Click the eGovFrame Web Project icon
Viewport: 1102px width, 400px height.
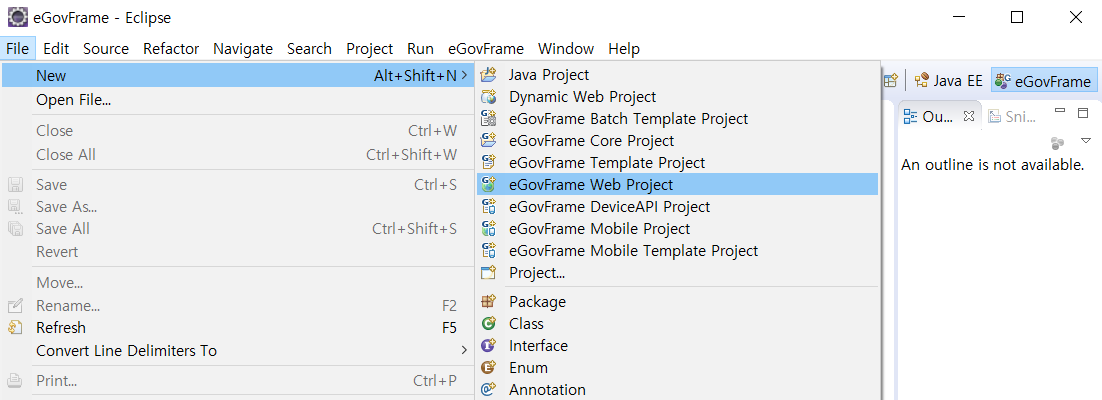coord(488,184)
